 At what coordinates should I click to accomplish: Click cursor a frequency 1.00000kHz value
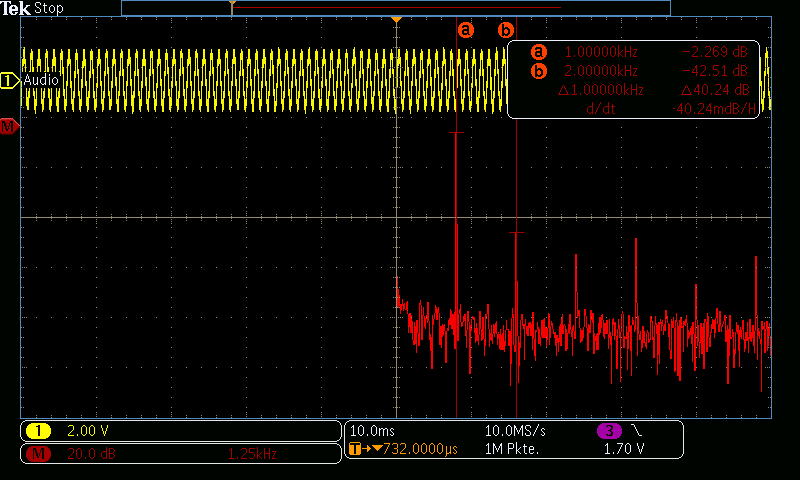(601, 52)
